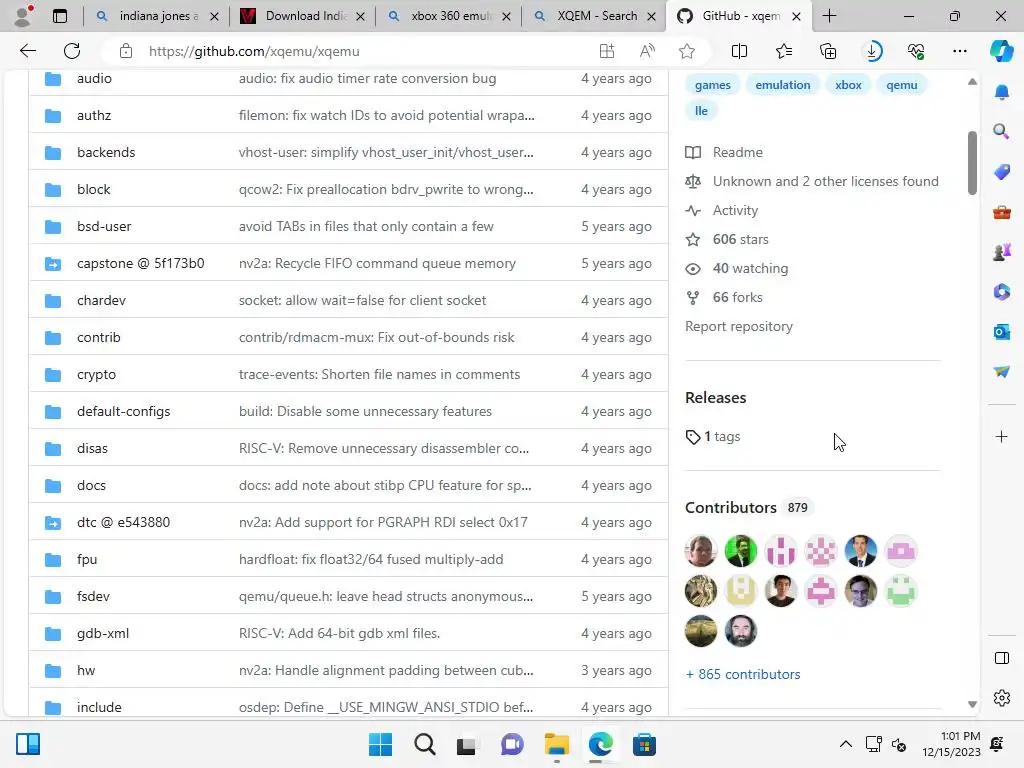Click the page vertical scrollbar thumb
Screen dimensions: 1024x768
pos(972,163)
